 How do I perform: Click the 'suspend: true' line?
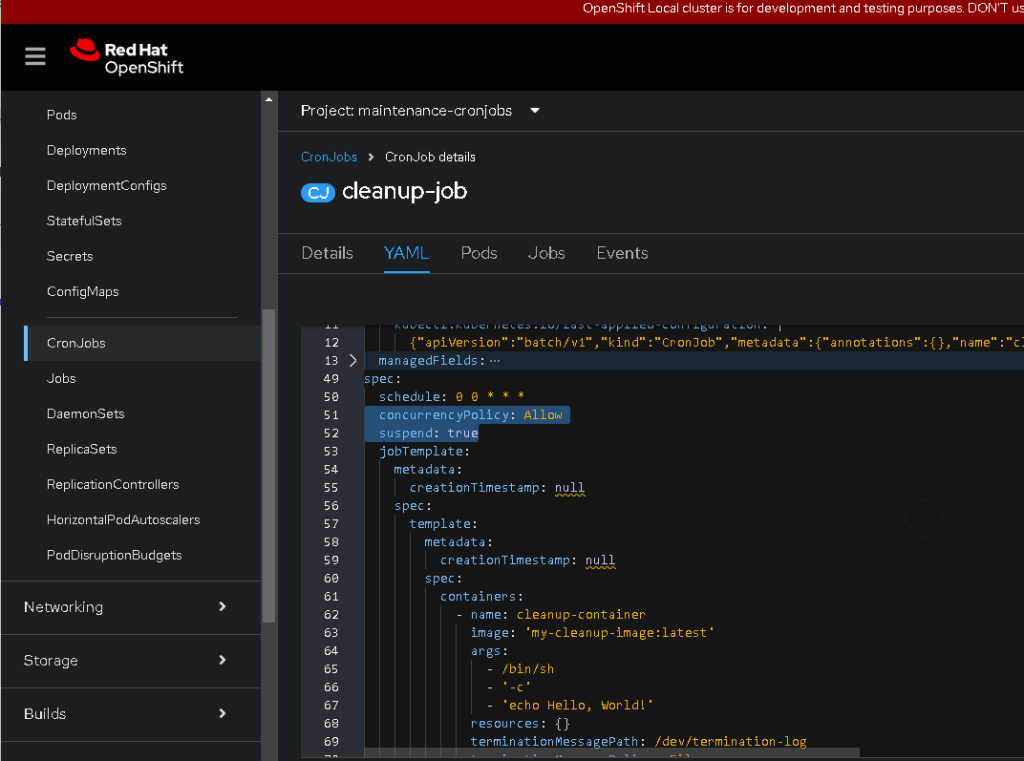pos(428,433)
